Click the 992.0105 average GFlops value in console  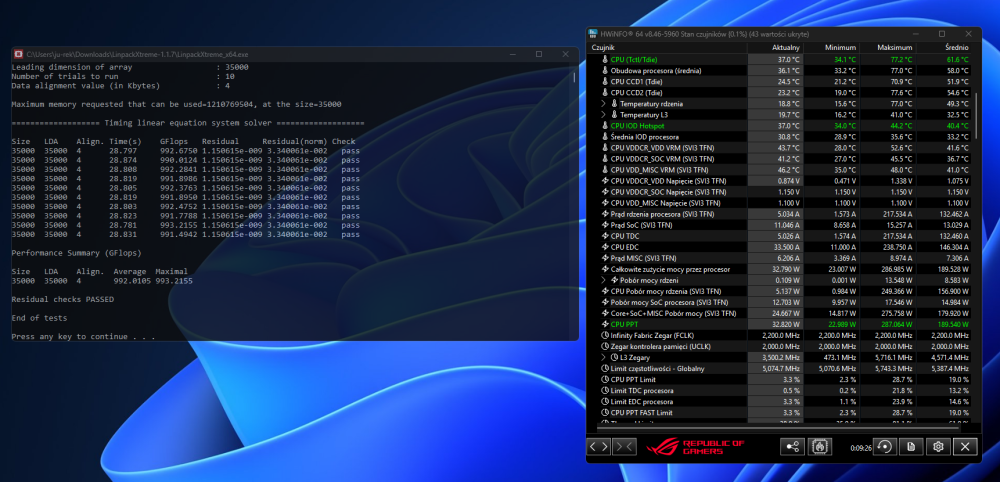click(133, 281)
